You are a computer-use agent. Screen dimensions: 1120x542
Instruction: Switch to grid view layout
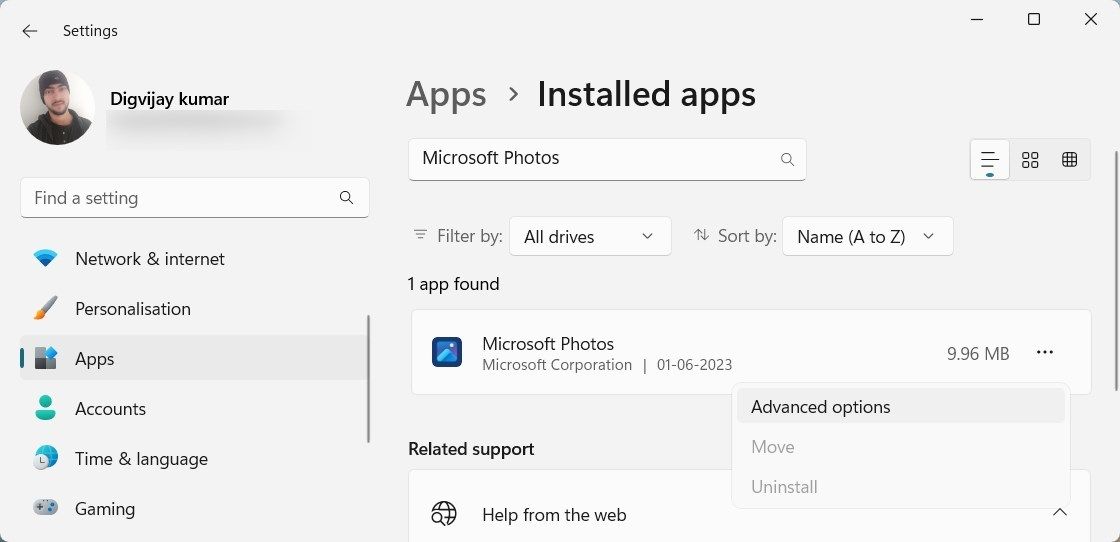coord(1030,160)
